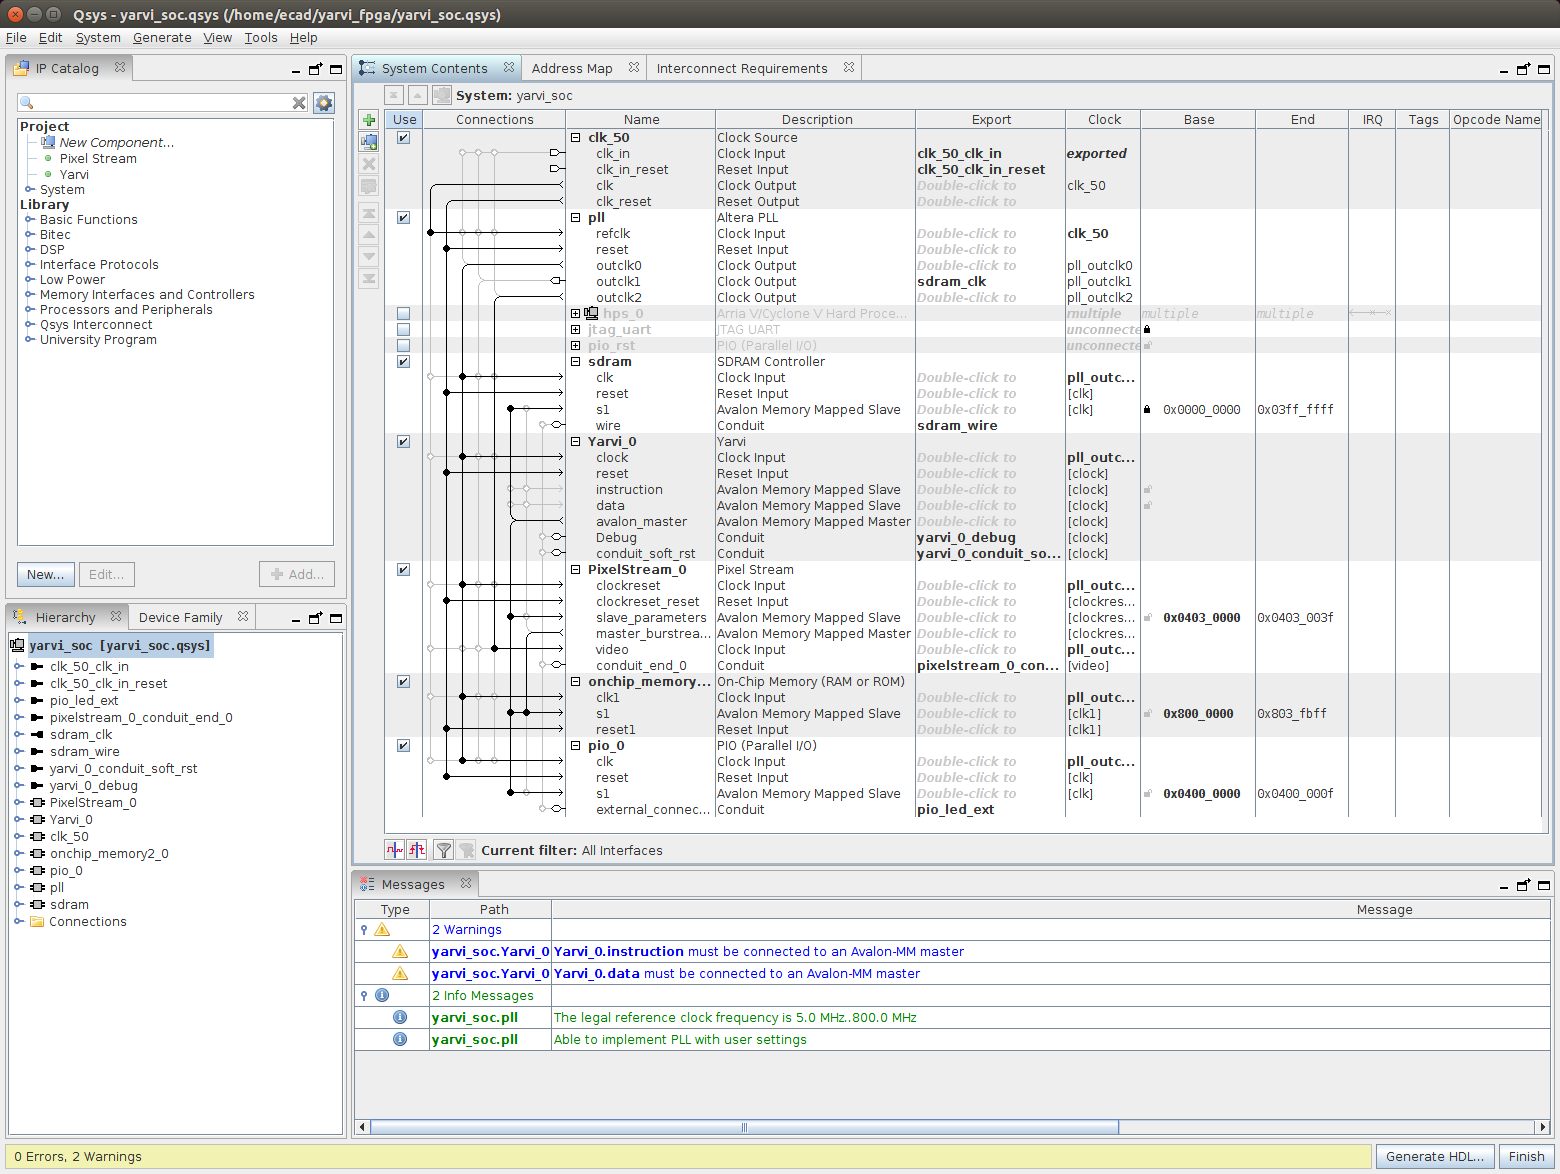The height and width of the screenshot is (1174, 1560).
Task: Switch to the Address Map tab
Action: [572, 68]
